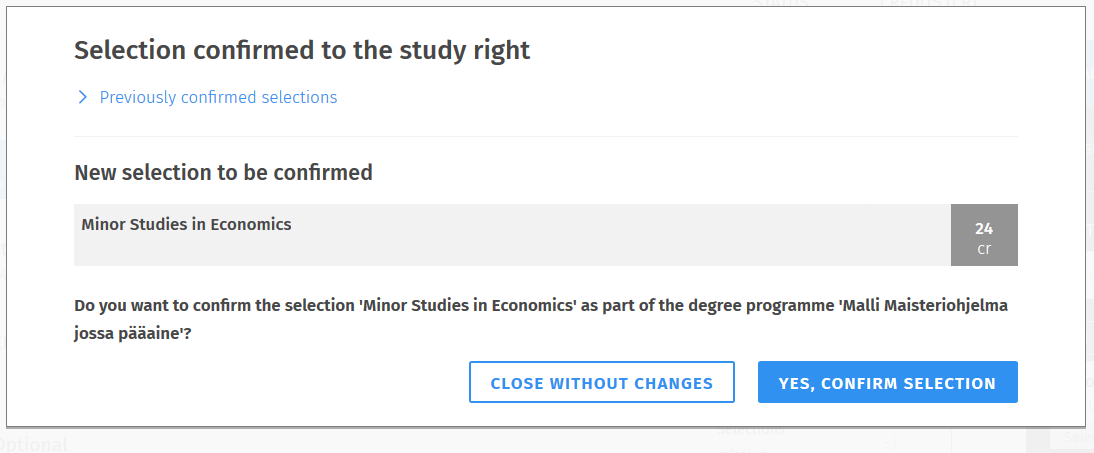Open the Previously confirmed selections link
The image size is (1094, 453).
click(x=218, y=98)
